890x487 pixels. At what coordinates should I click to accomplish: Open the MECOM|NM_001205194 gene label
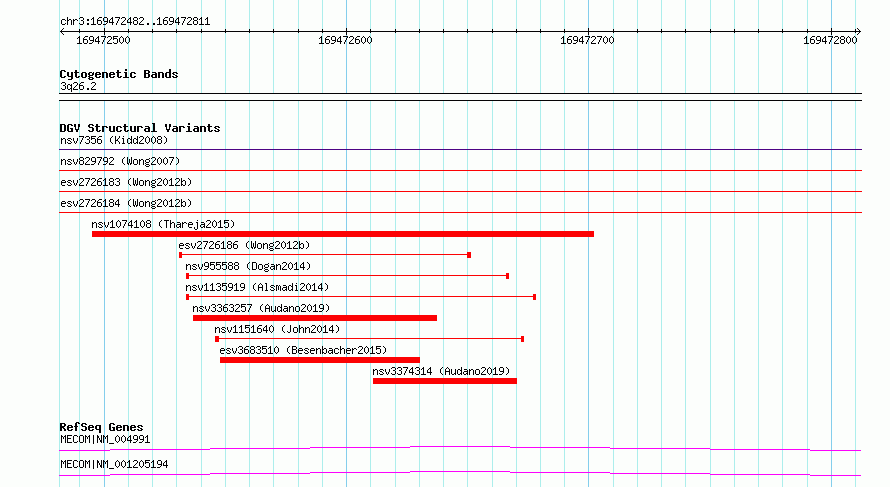point(114,464)
